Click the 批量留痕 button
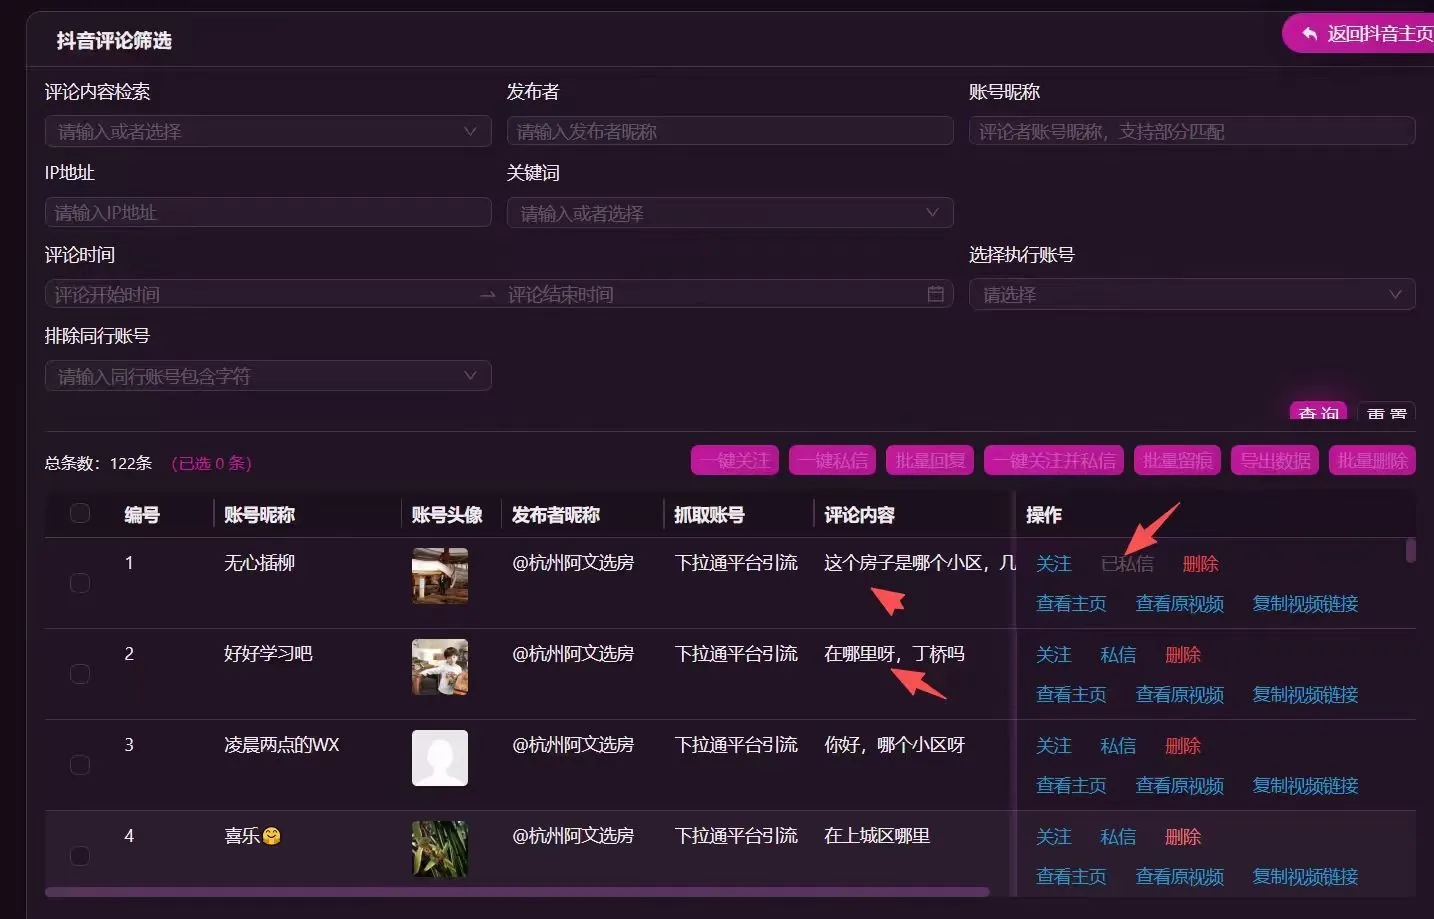This screenshot has width=1434, height=919. coord(1177,460)
